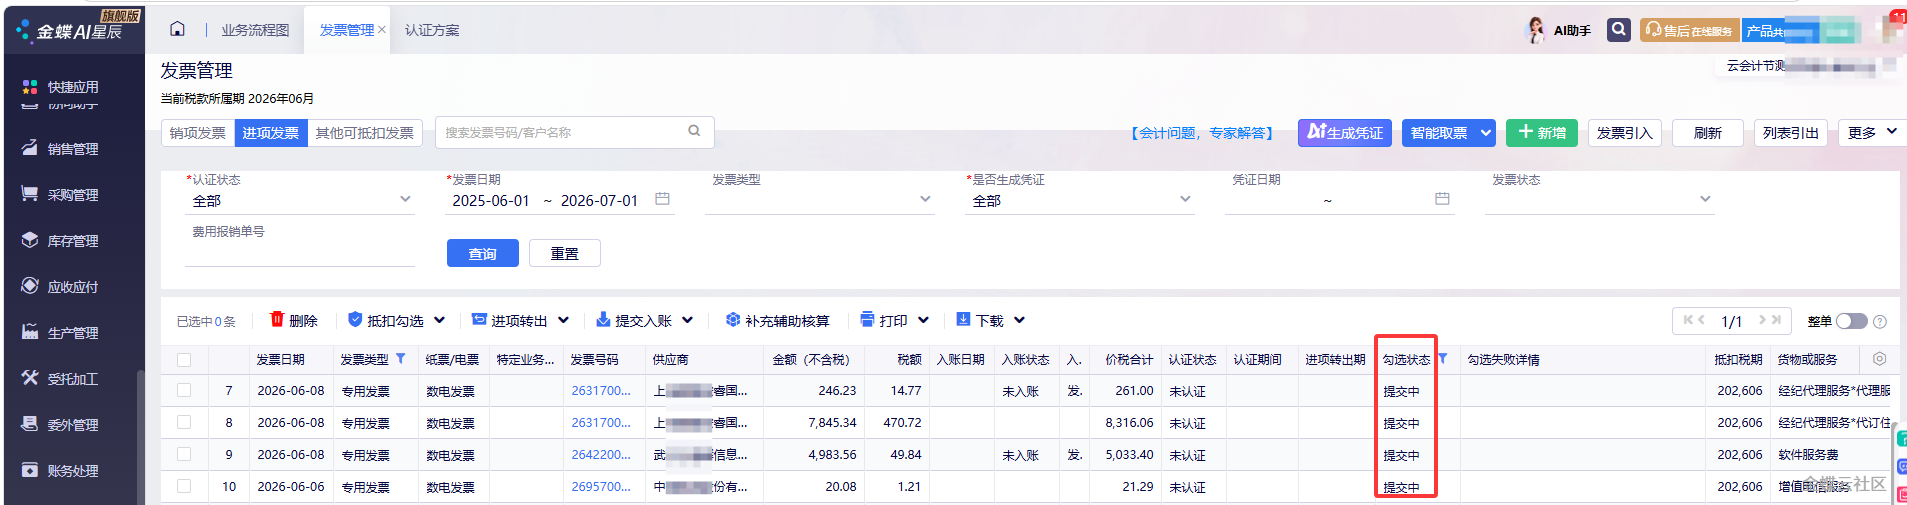Click the 刷新 button
Viewport: 1907px width, 505px height.
pos(1708,132)
